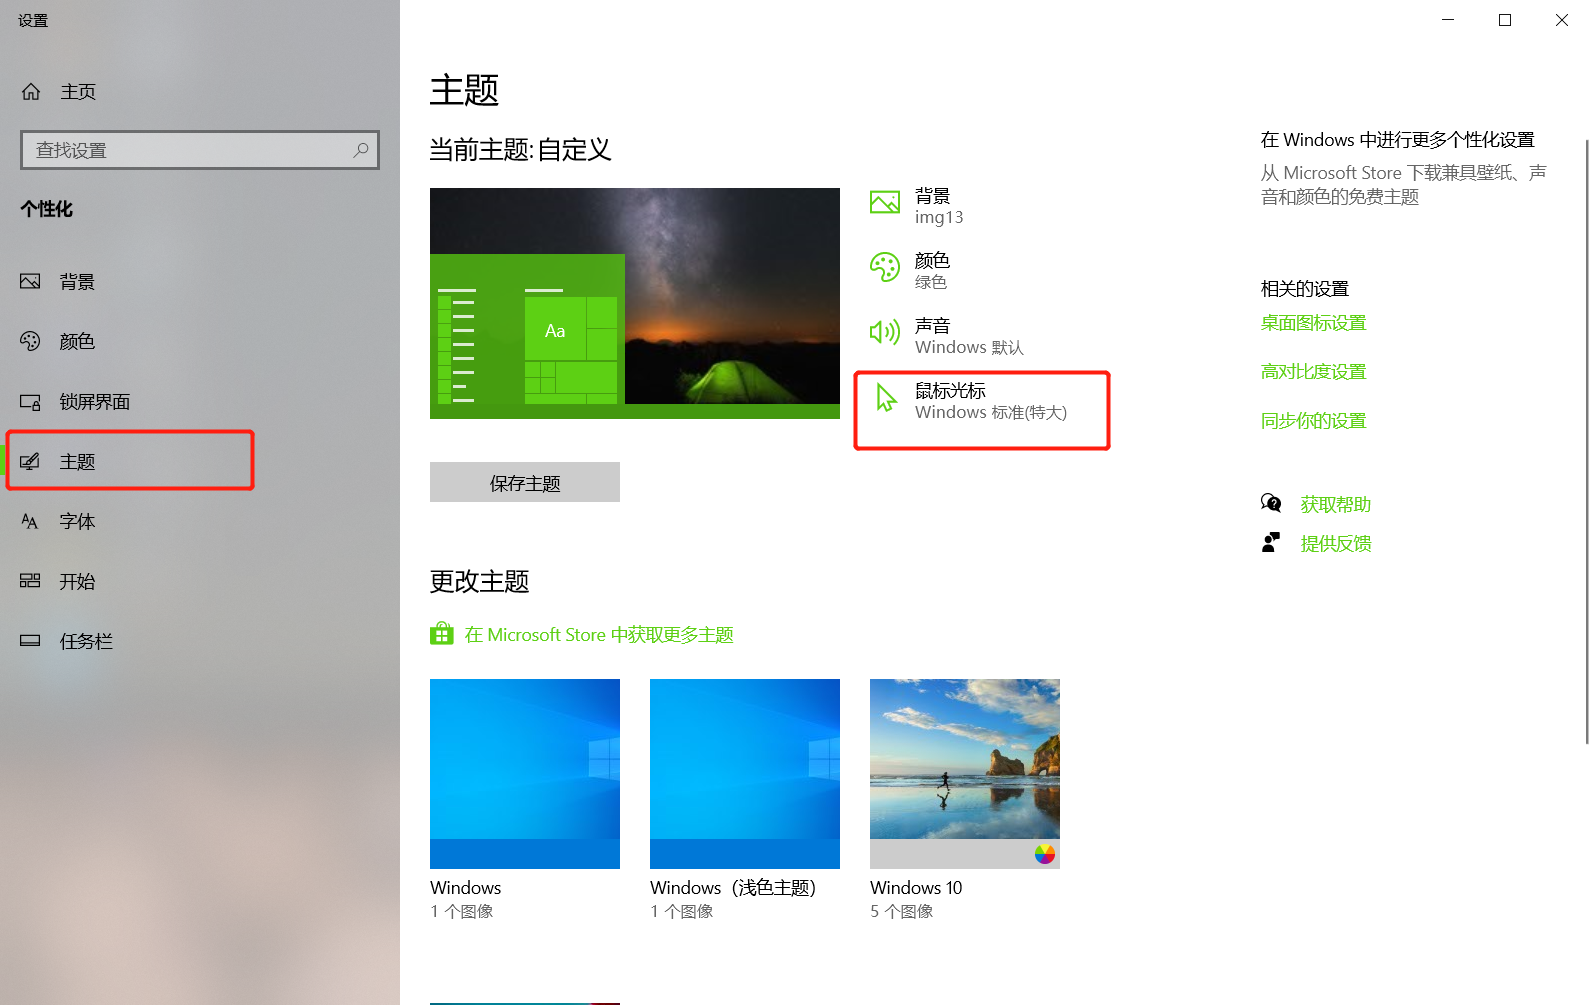This screenshot has height=1005, width=1591.
Task: Click the 提供反馈 link text
Action: click(1335, 544)
